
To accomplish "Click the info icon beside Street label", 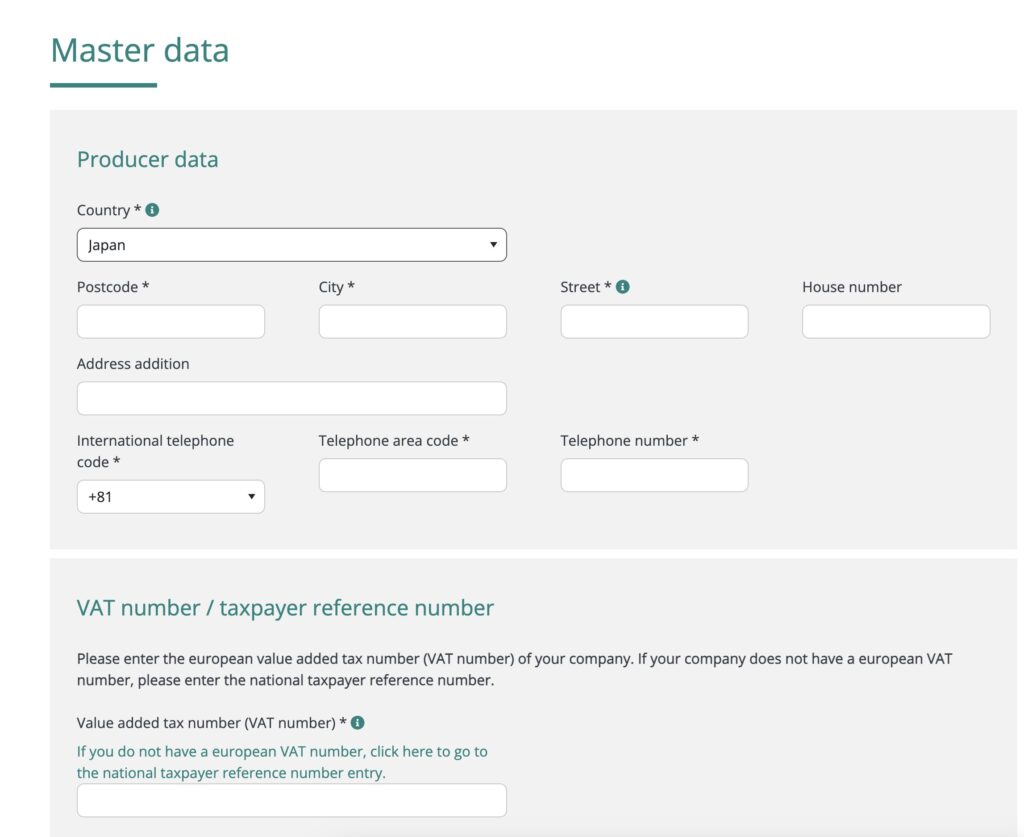I will coord(622,287).
